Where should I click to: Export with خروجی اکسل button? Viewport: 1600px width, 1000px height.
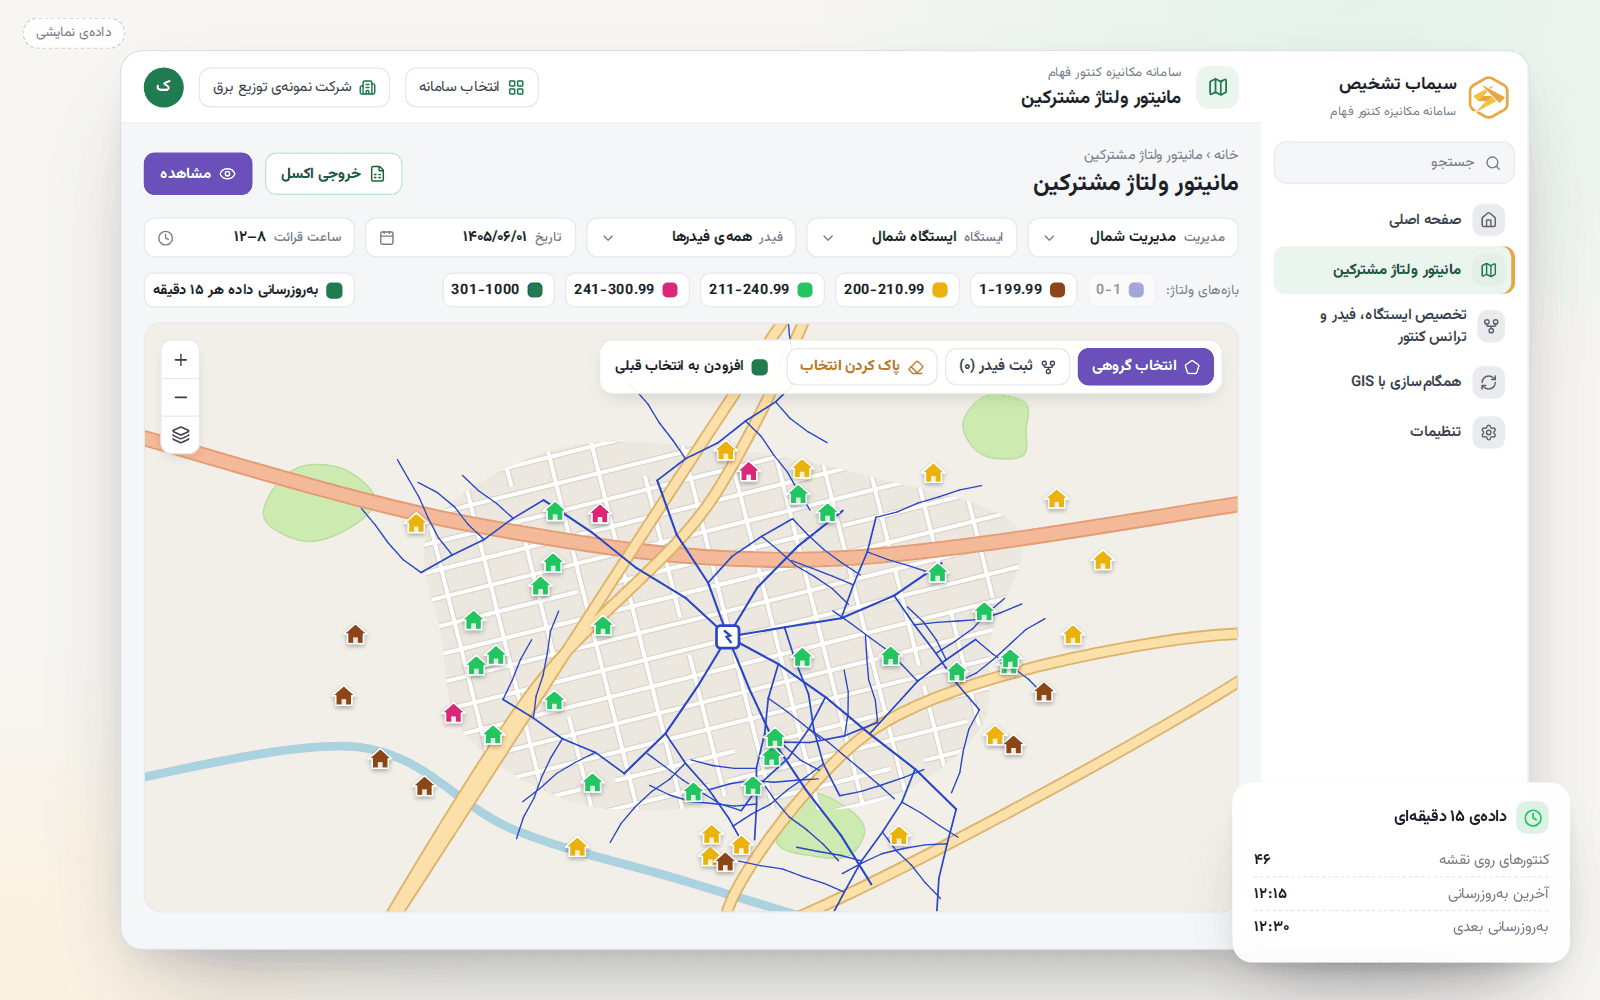tap(333, 174)
